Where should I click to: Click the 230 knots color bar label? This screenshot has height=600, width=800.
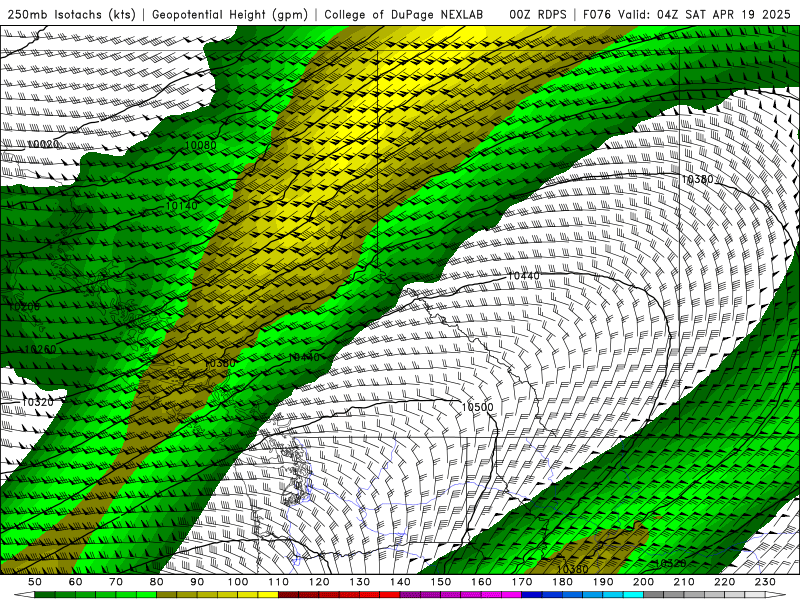click(765, 582)
